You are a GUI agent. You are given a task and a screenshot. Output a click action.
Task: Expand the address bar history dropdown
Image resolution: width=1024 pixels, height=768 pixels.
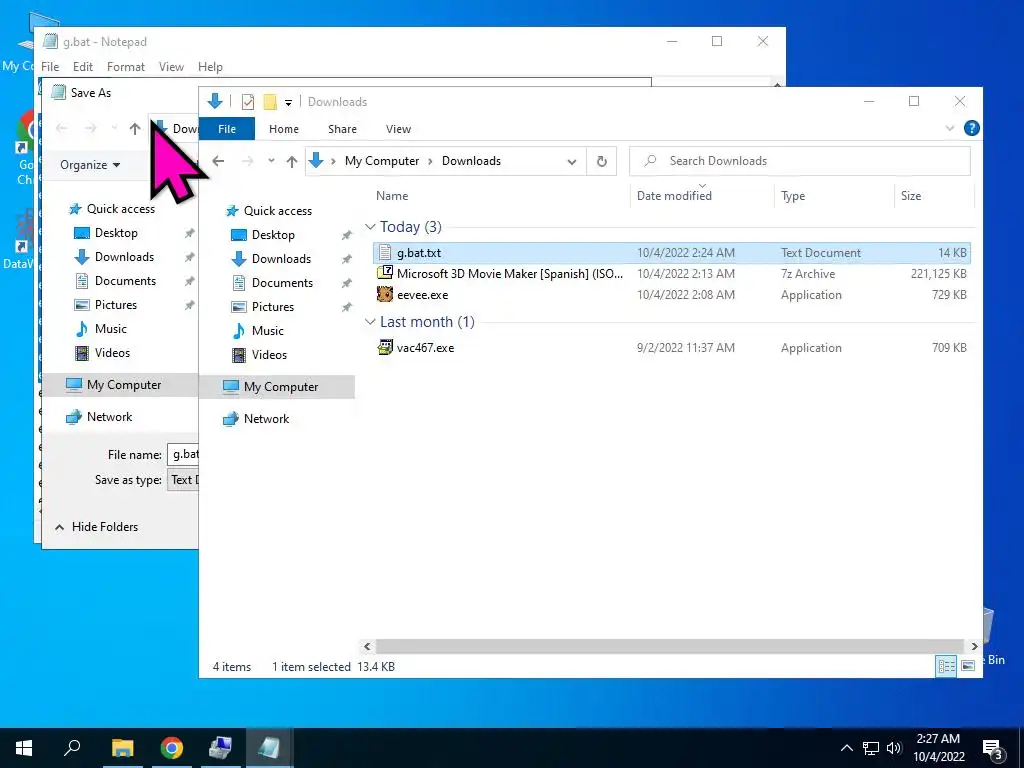click(571, 161)
